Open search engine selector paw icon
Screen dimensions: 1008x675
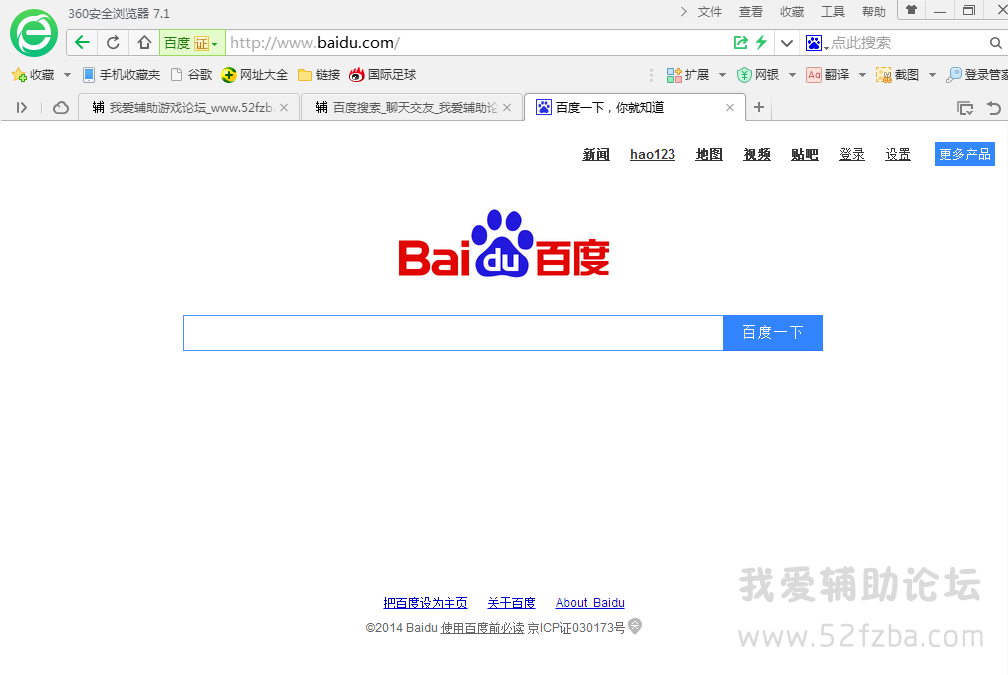(814, 43)
